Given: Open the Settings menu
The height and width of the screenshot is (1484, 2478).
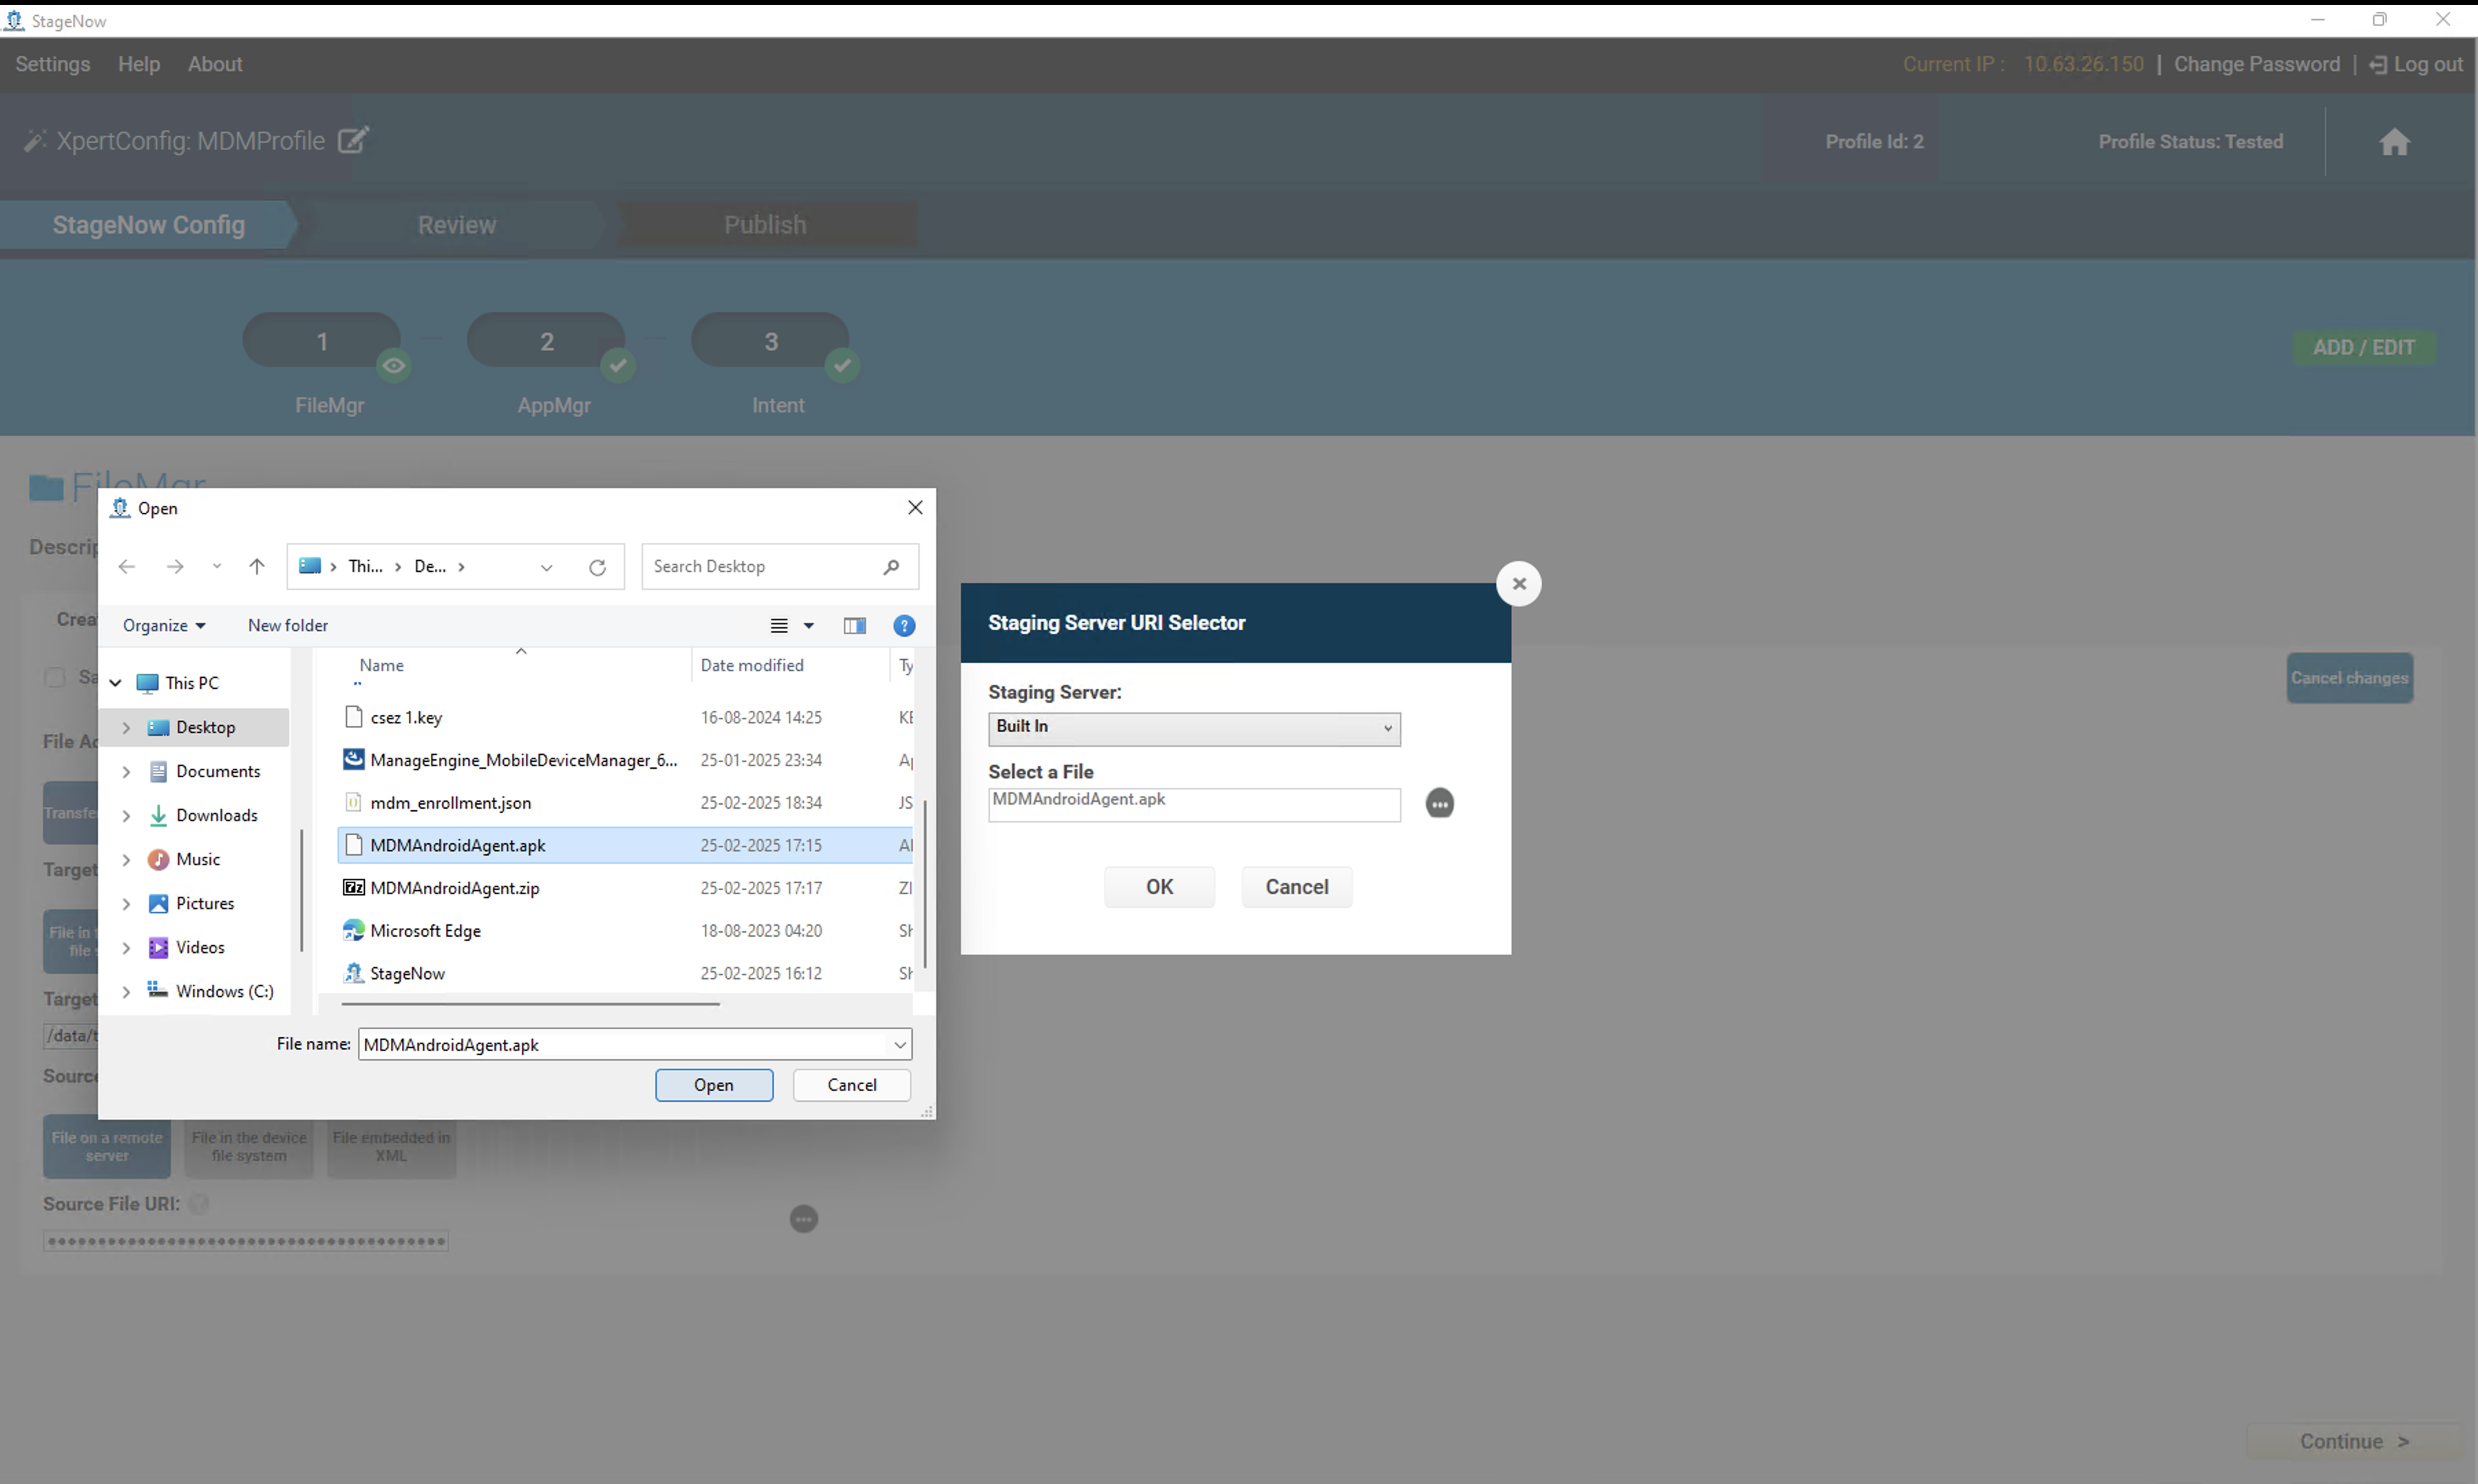Looking at the screenshot, I should coord(53,64).
